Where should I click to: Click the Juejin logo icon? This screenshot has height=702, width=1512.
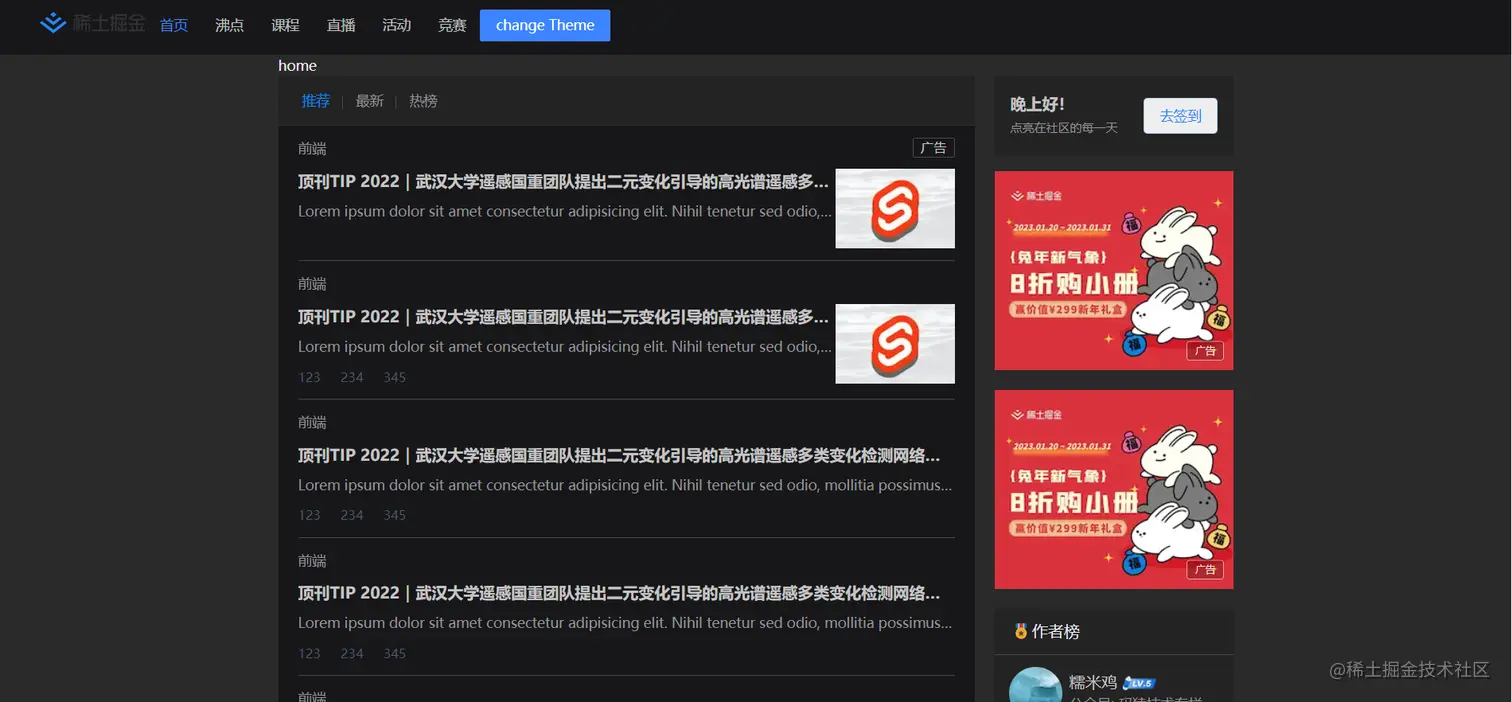click(x=53, y=23)
